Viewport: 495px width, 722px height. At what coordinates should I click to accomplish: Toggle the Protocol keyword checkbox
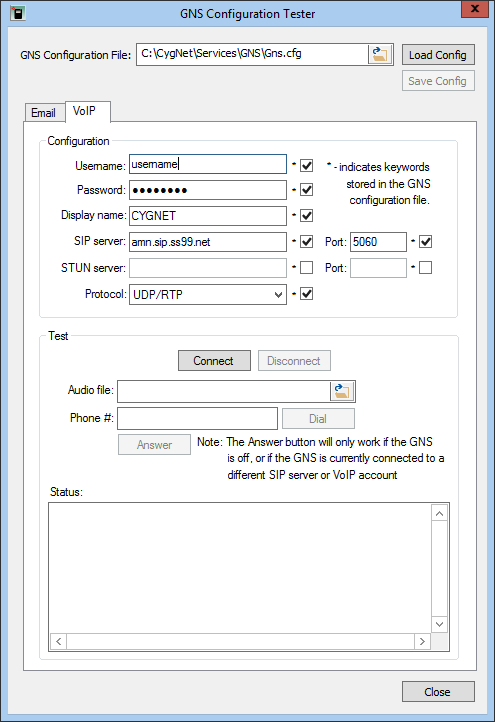coord(307,294)
